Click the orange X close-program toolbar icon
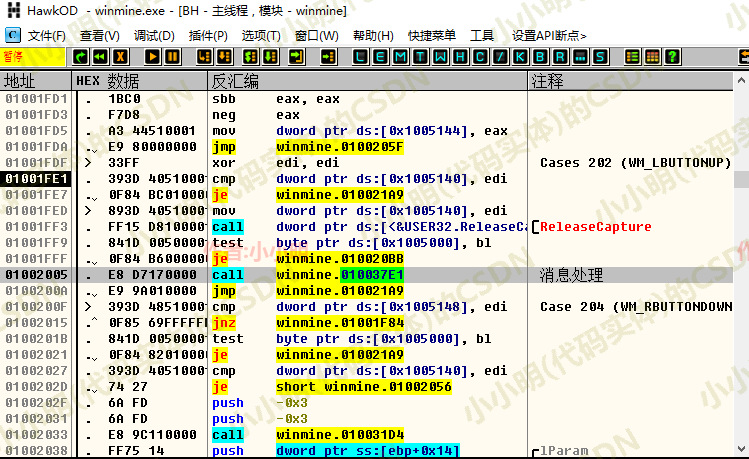Viewport: 749px width, 459px height. (x=120, y=57)
